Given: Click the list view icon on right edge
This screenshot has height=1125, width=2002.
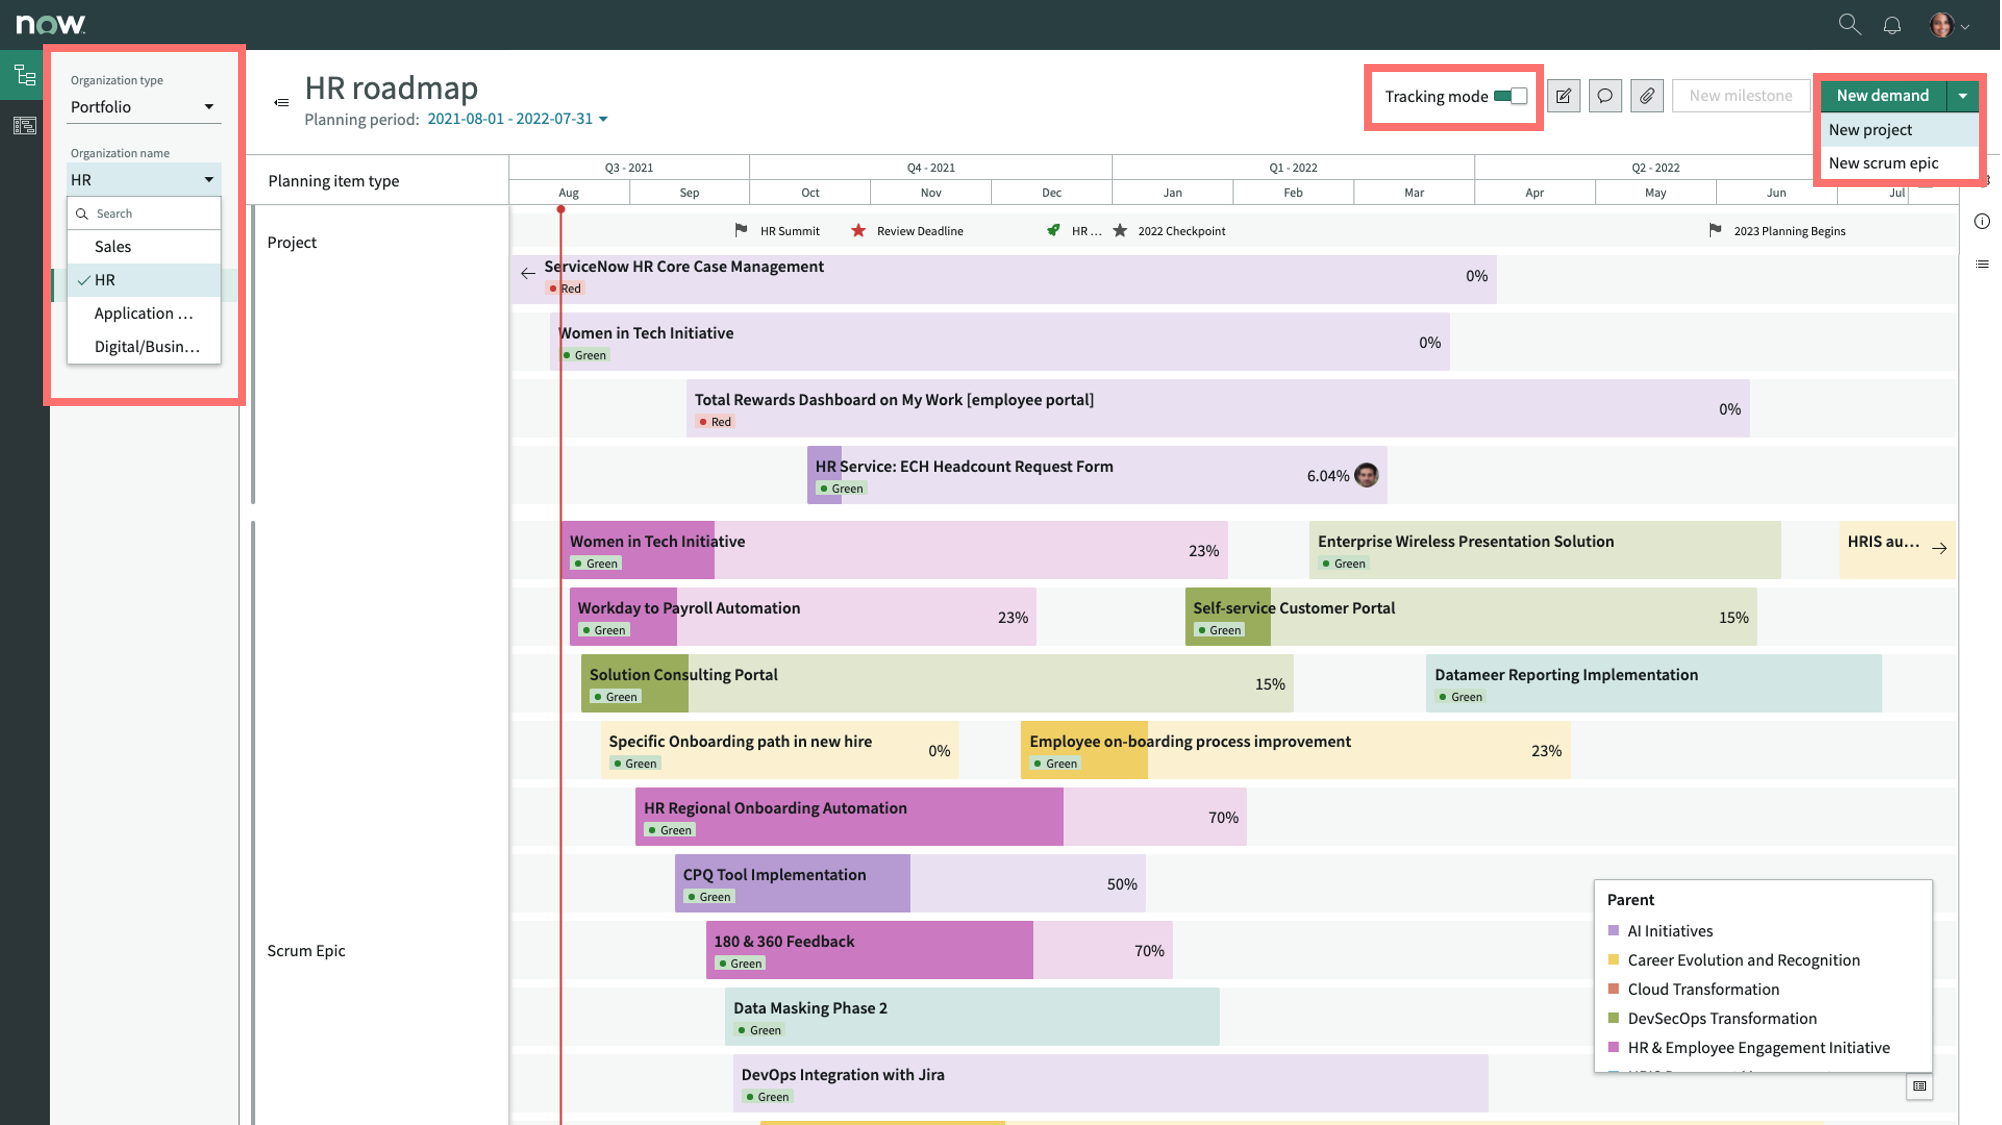Looking at the screenshot, I should pos(1982,264).
